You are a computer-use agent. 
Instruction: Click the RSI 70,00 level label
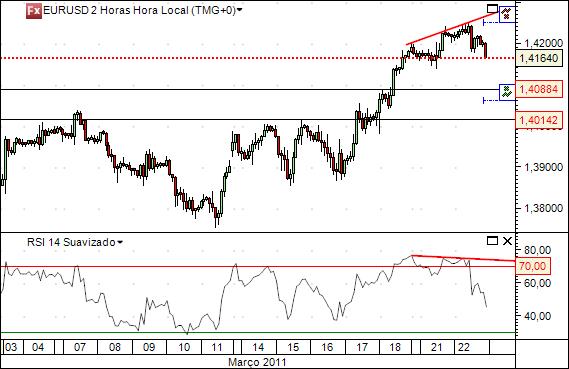(x=532, y=266)
